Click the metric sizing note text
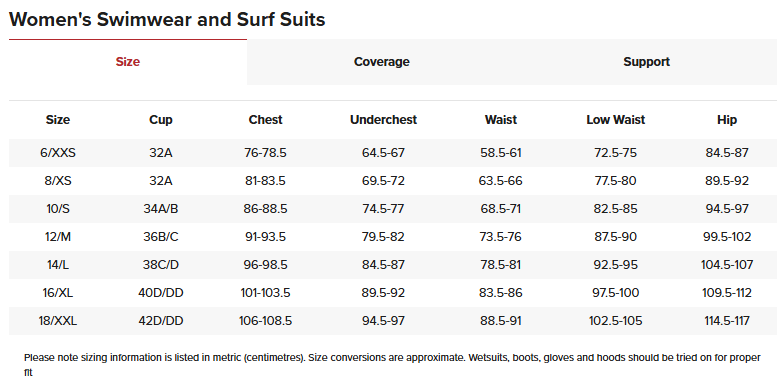Image resolution: width=783 pixels, height=381 pixels. click(392, 365)
